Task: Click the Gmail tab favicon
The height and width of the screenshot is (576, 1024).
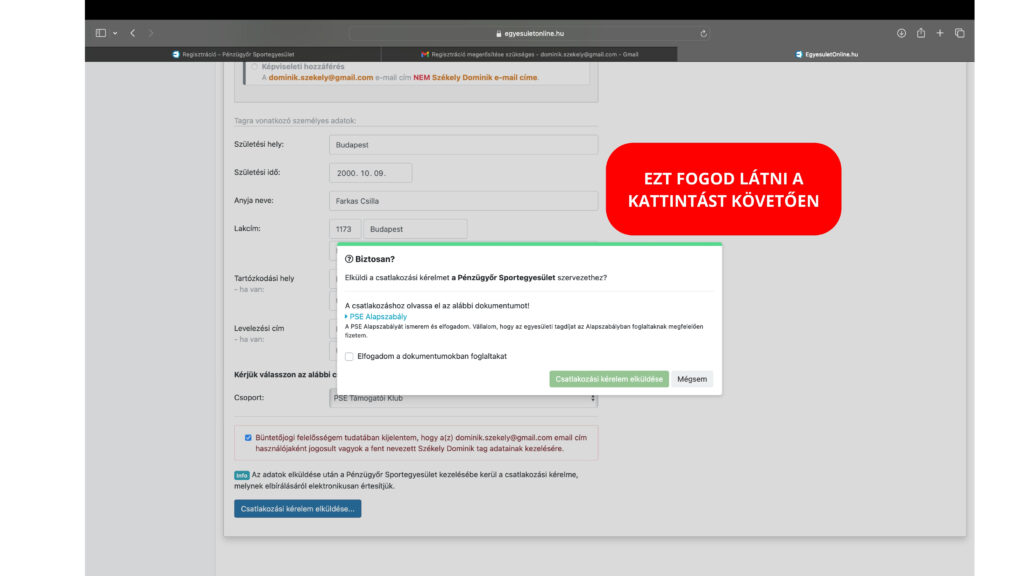Action: pyautogui.click(x=425, y=54)
